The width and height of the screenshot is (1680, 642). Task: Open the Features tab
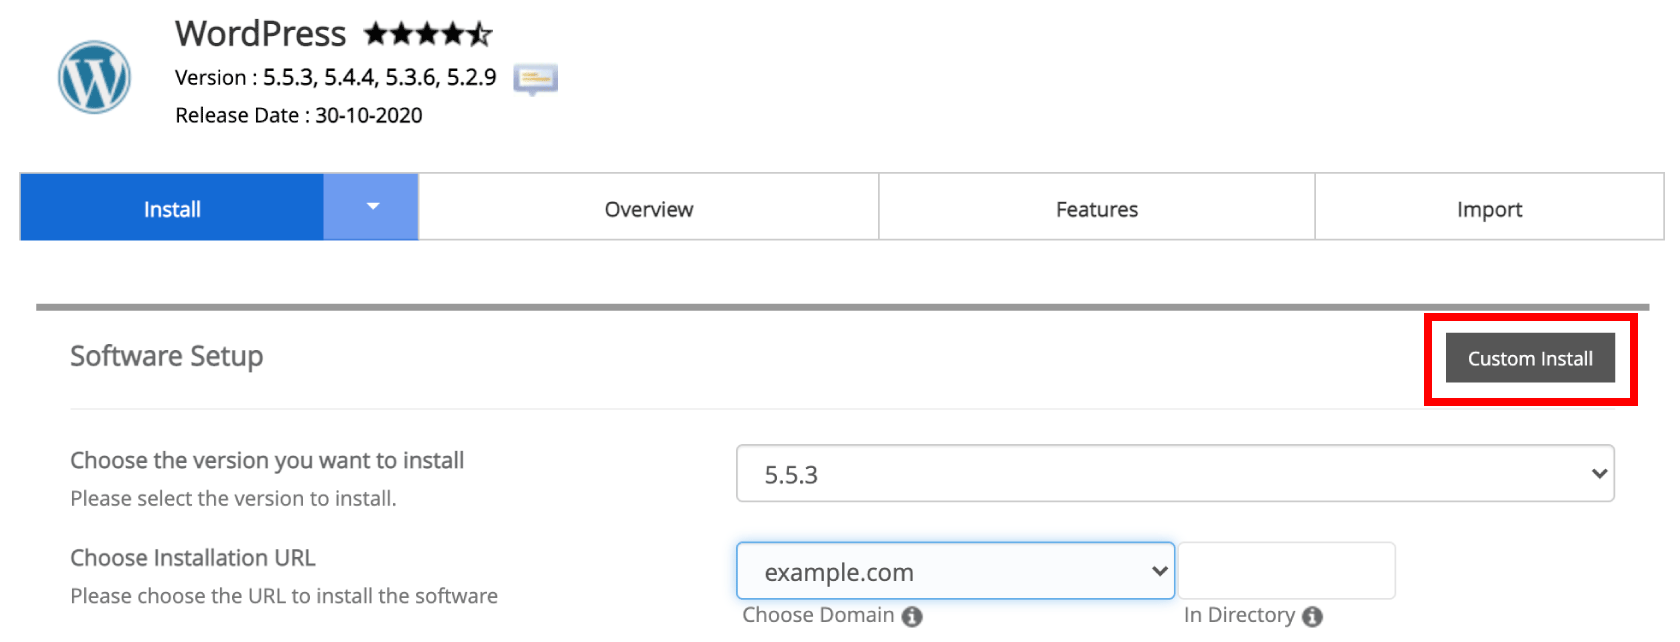pyautogui.click(x=1097, y=207)
